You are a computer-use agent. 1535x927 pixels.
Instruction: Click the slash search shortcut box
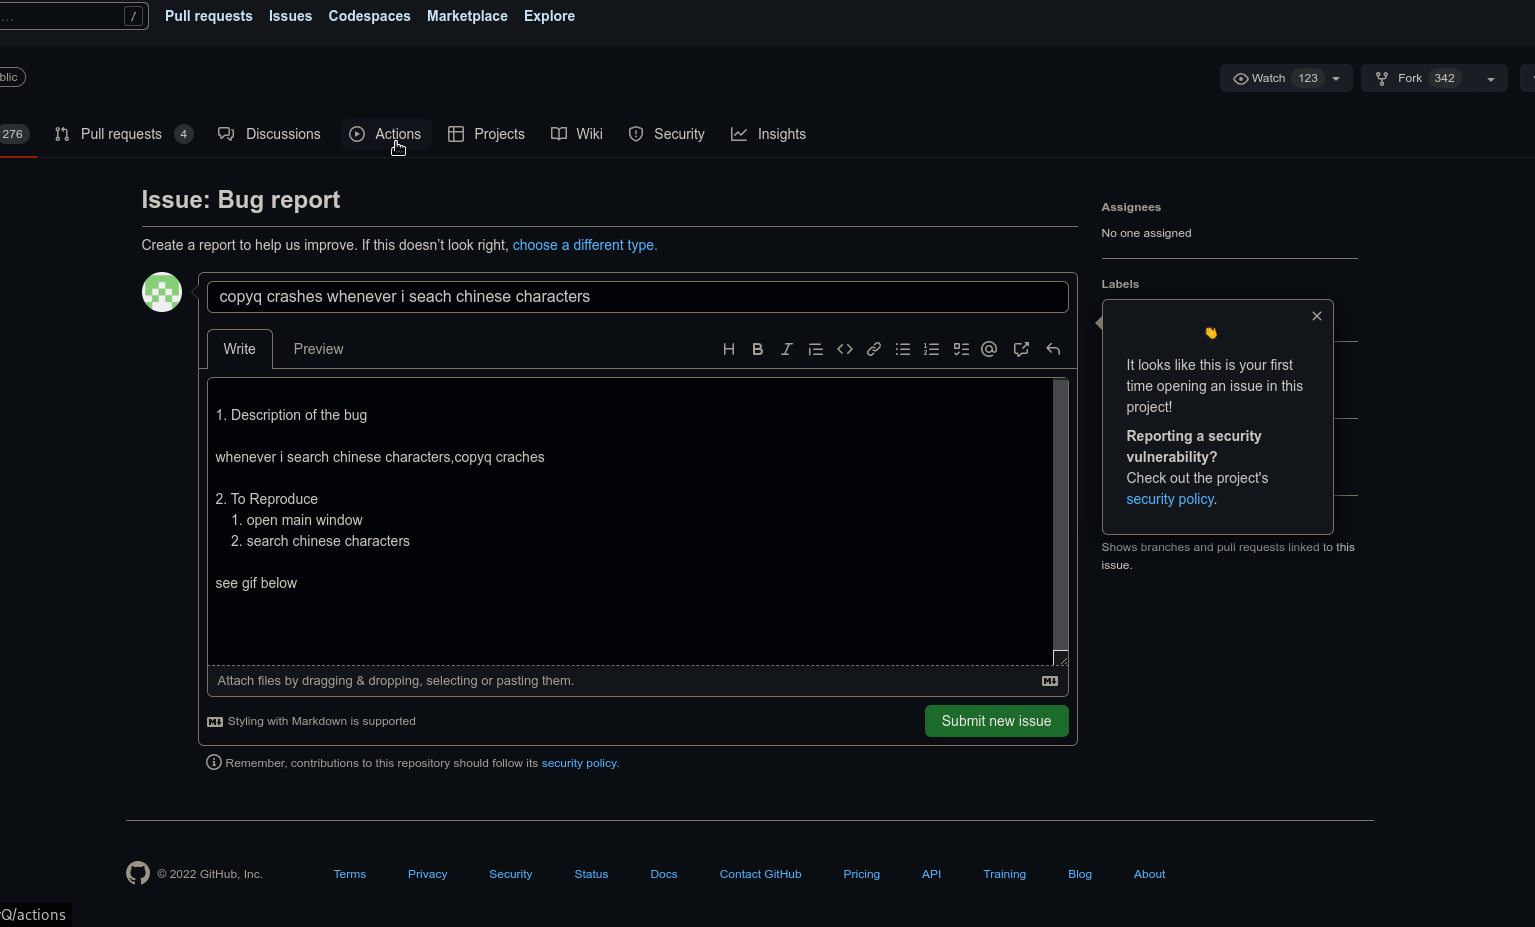[133, 16]
